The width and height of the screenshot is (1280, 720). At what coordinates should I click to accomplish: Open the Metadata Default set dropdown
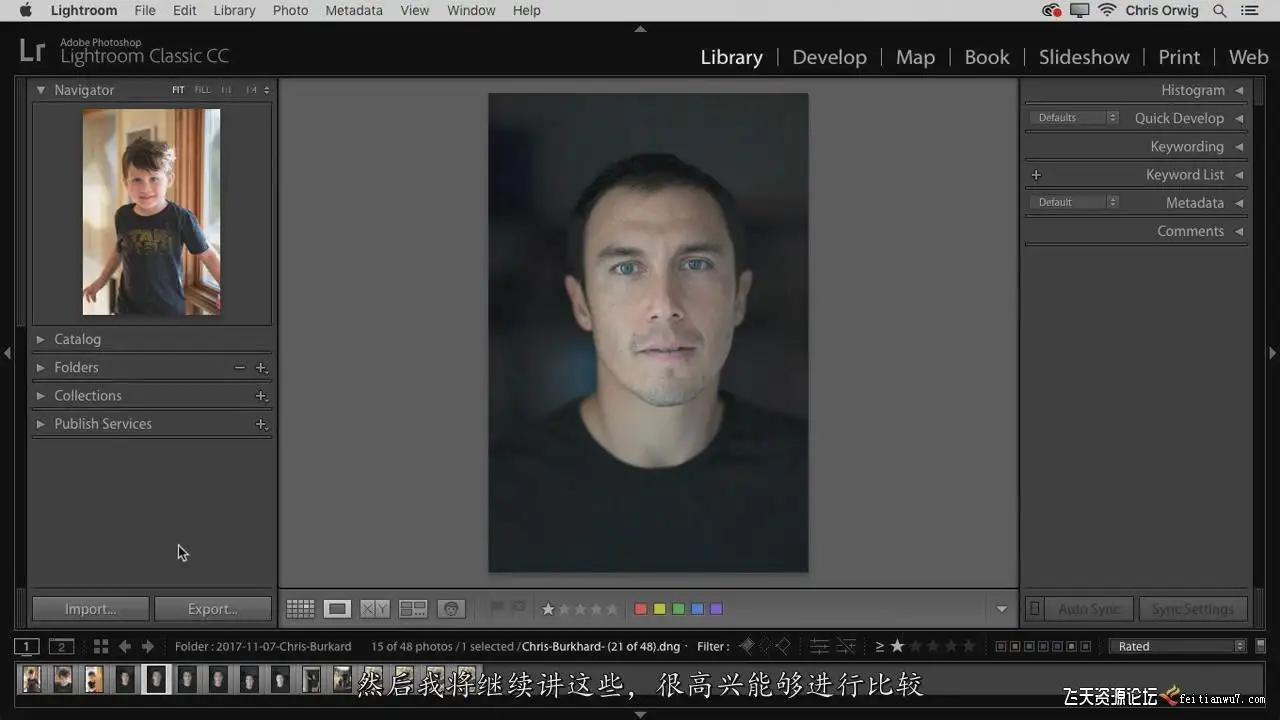(x=1073, y=202)
